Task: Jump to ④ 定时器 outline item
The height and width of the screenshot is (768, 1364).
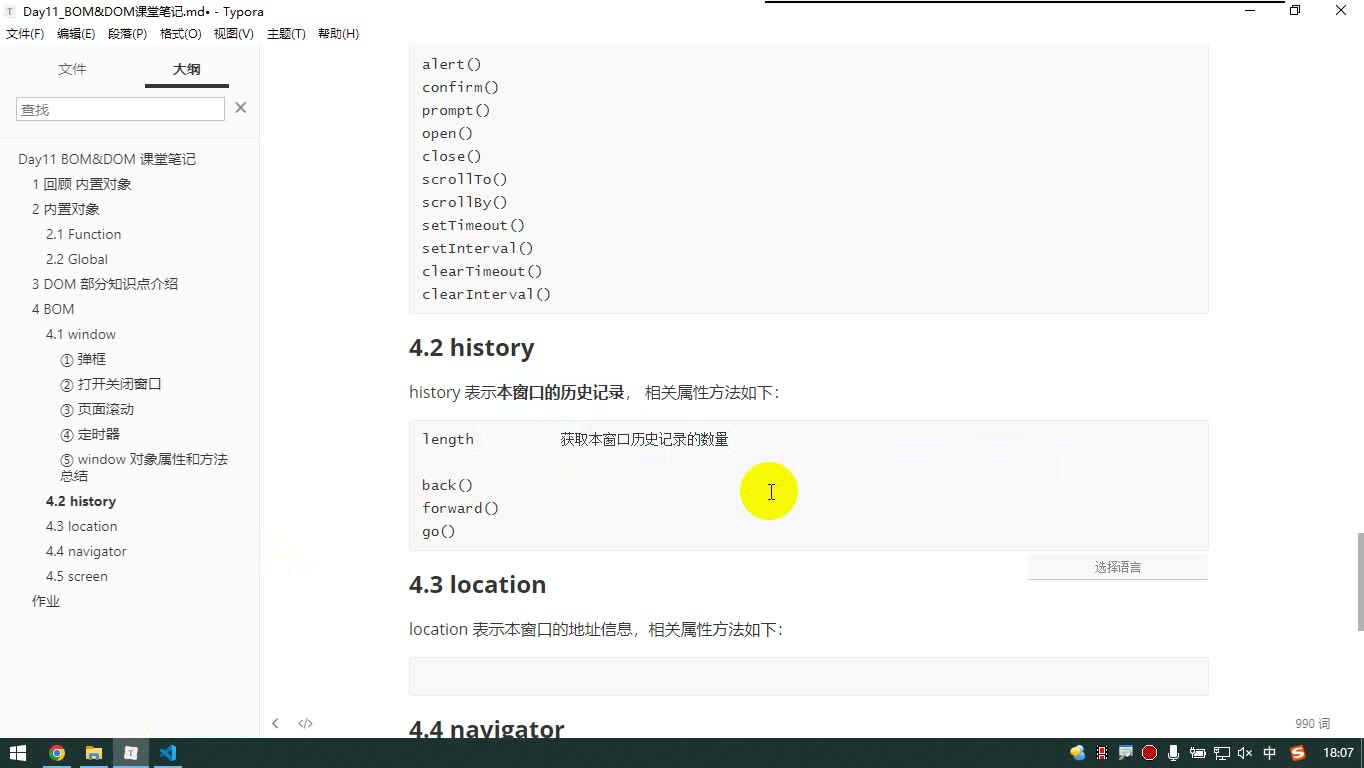Action: (x=90, y=434)
